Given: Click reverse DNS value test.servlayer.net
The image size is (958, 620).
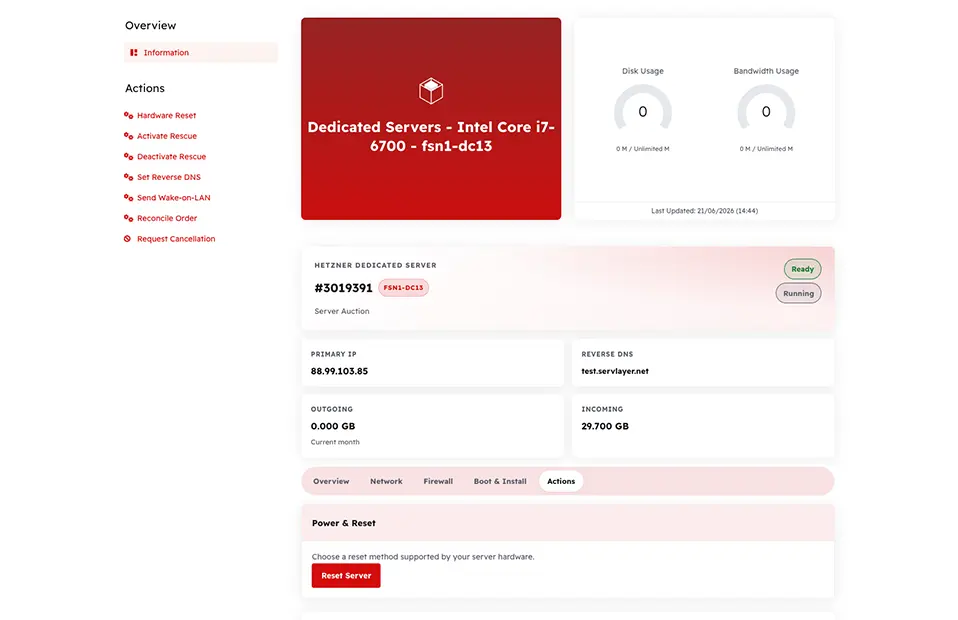Looking at the screenshot, I should click(x=615, y=371).
